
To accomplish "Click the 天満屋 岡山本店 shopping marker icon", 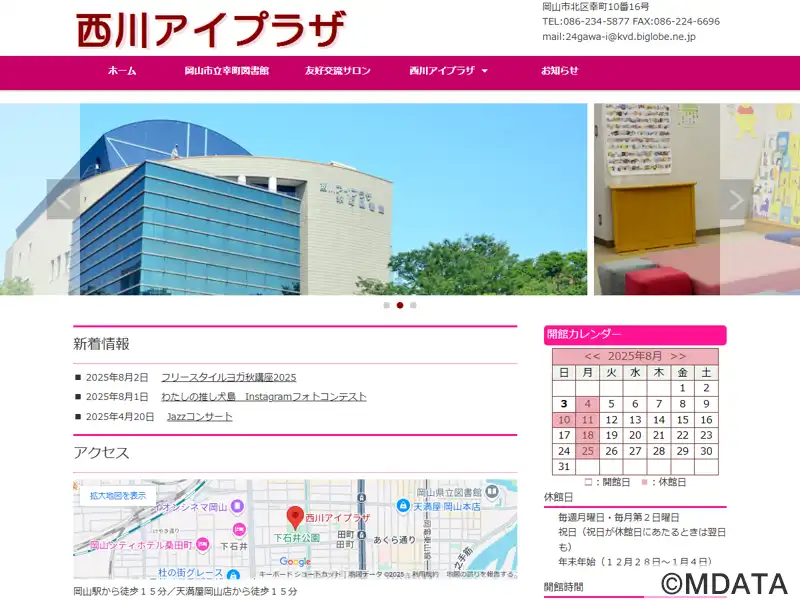I will click(403, 506).
